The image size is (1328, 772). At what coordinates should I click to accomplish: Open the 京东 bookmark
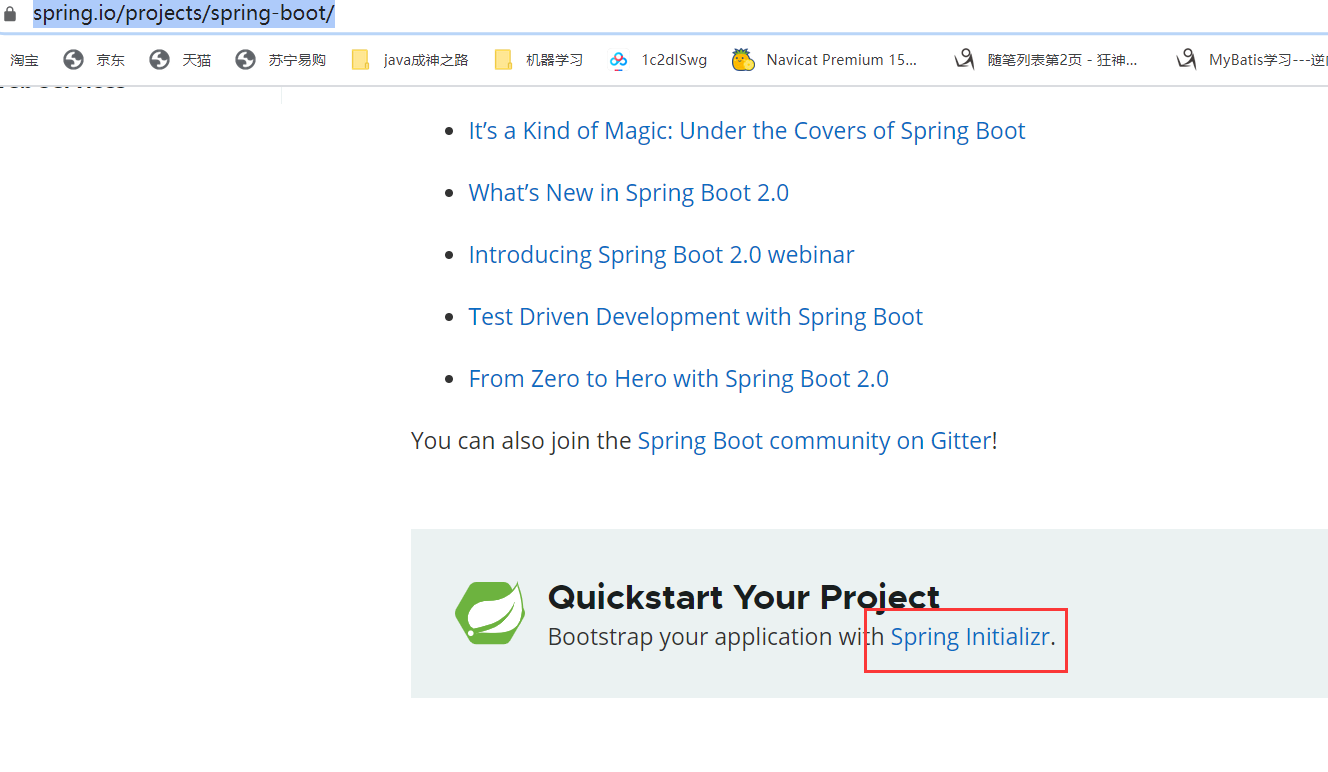[x=110, y=60]
